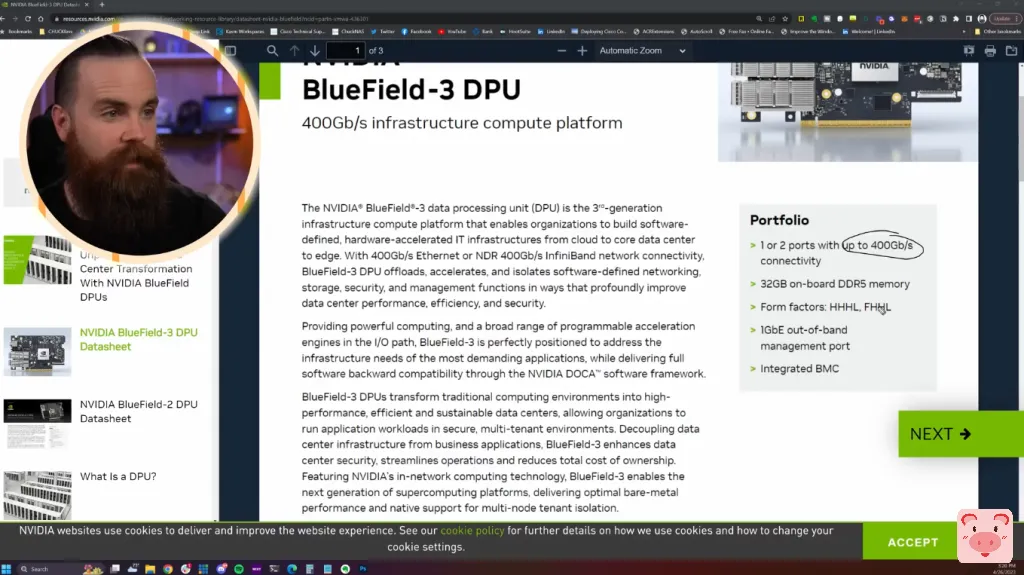The width and height of the screenshot is (1024, 575).
Task: Open Microsoft Edge from the taskbar
Action: coord(292,569)
